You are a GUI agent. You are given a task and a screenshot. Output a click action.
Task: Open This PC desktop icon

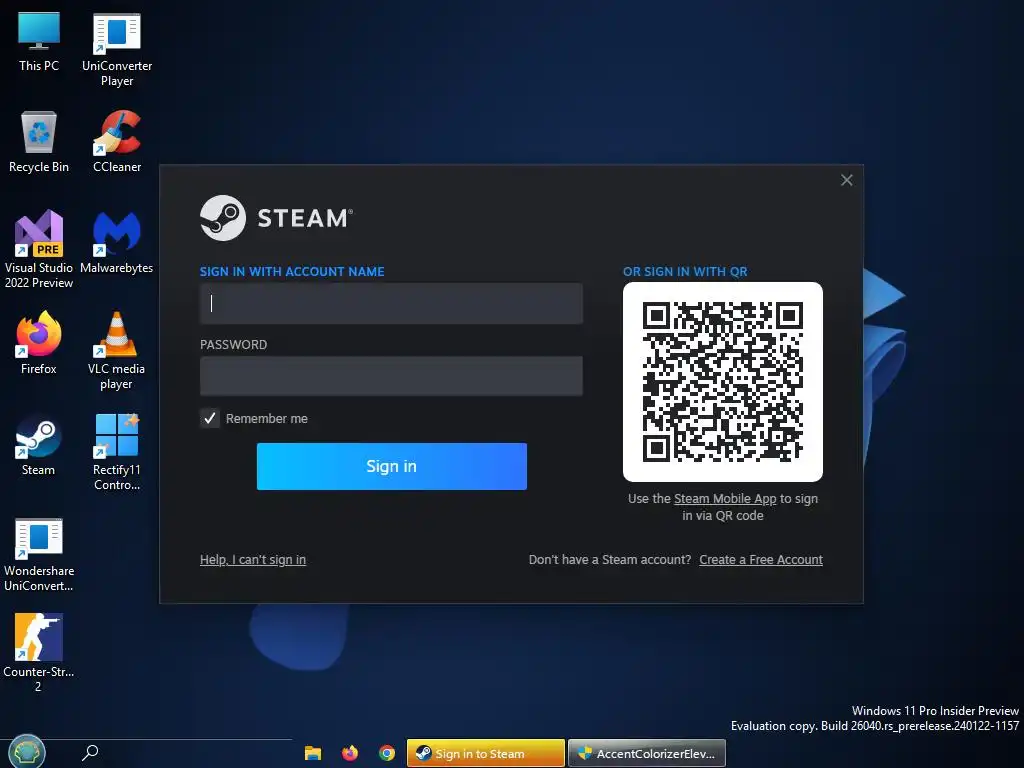pos(39,42)
